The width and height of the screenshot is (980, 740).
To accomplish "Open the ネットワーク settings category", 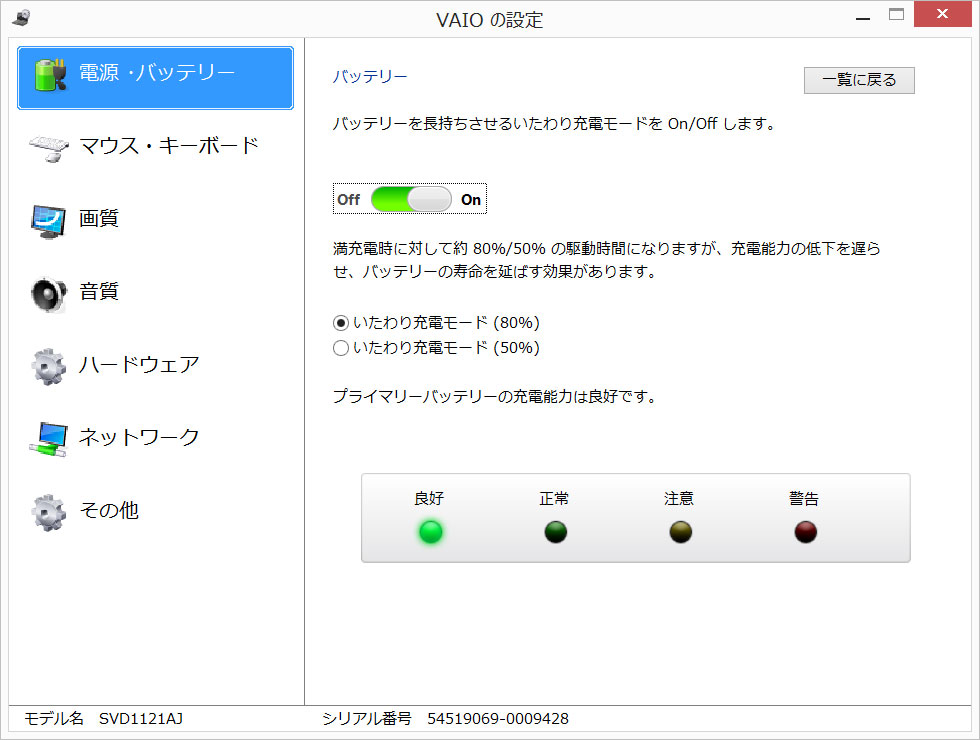I will (x=156, y=439).
